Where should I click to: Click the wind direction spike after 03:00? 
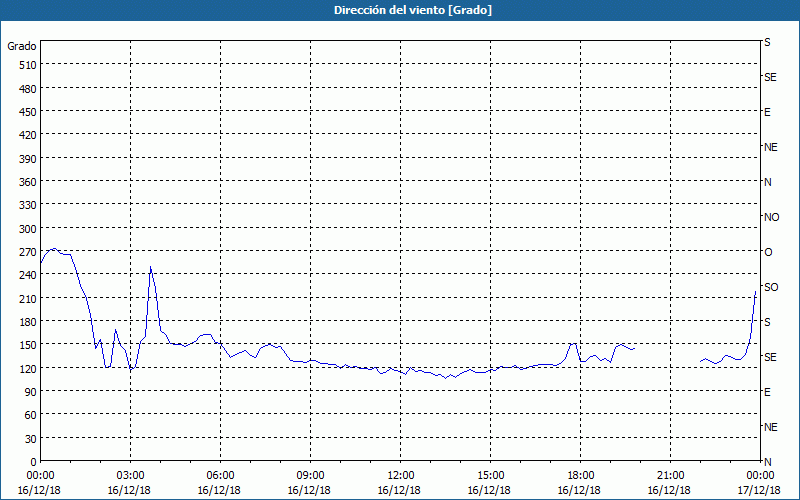pos(151,267)
